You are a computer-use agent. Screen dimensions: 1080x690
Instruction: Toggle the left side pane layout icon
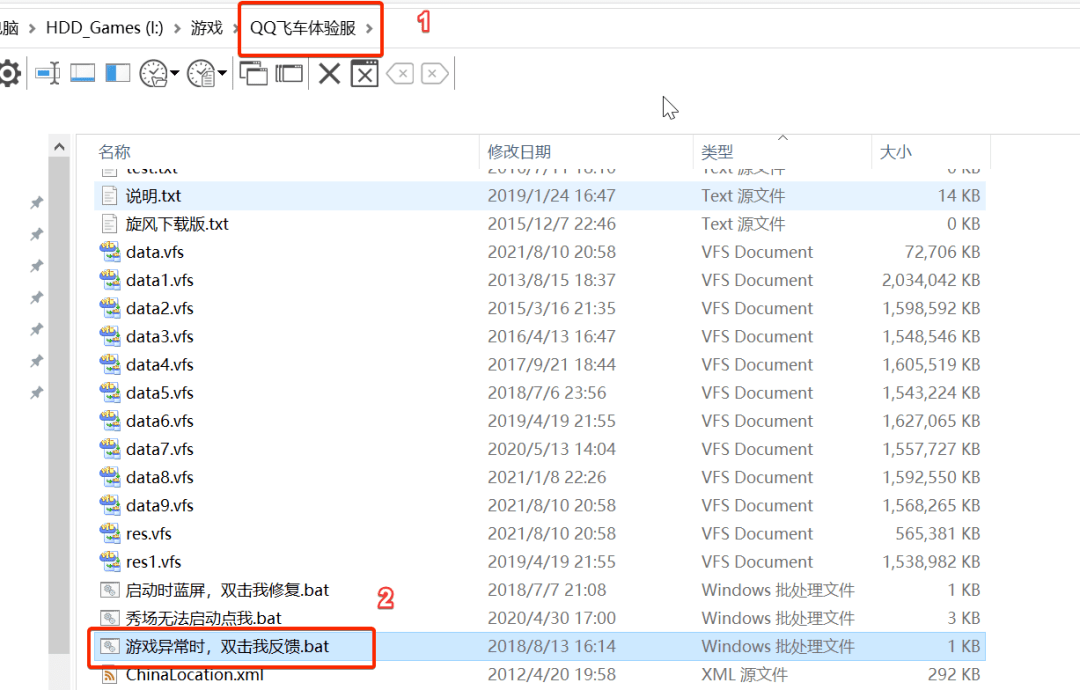pos(118,73)
